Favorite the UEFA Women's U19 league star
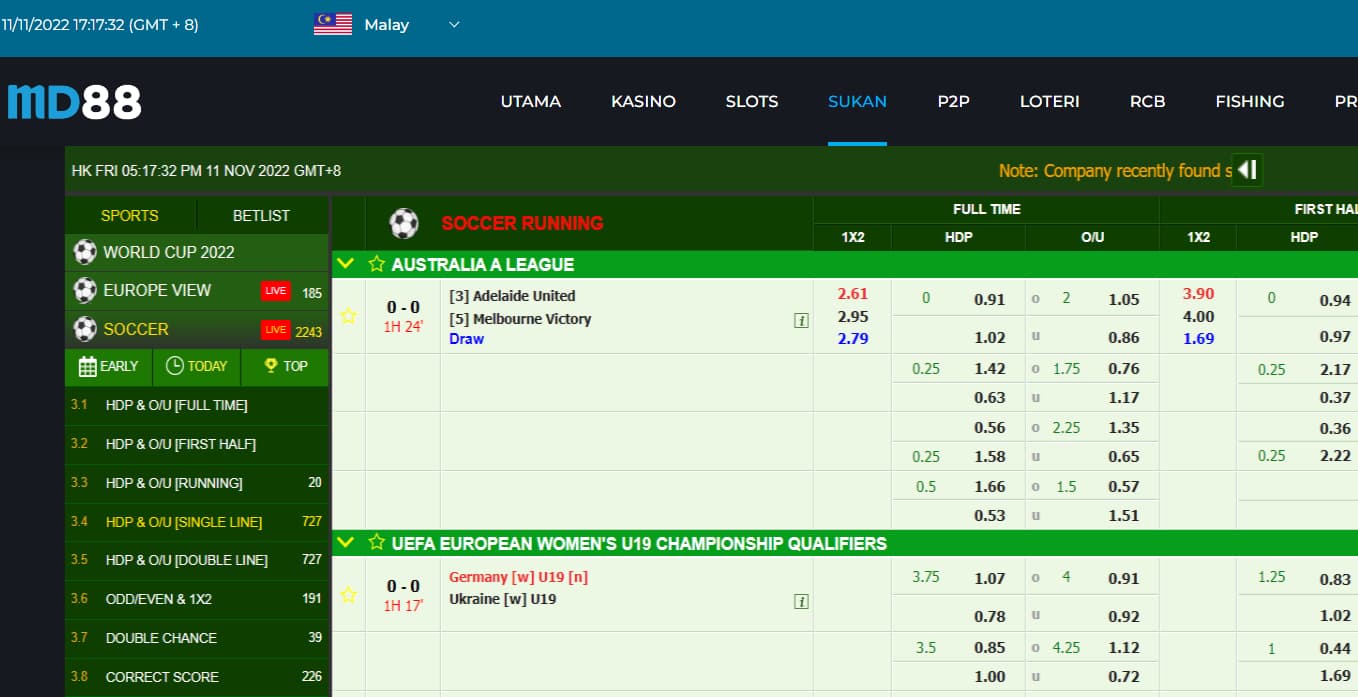The width and height of the screenshot is (1358, 697). coord(376,544)
